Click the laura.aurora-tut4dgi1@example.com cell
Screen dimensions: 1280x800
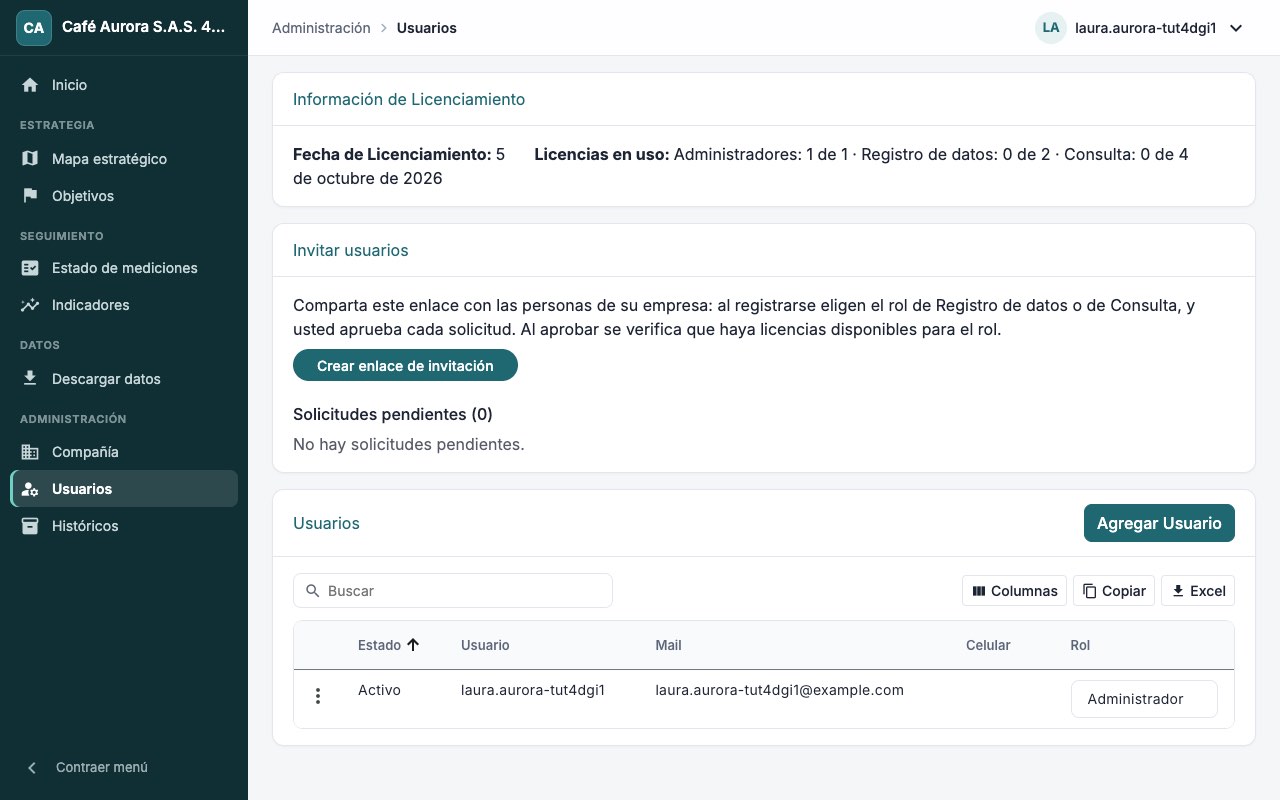pyautogui.click(x=779, y=690)
